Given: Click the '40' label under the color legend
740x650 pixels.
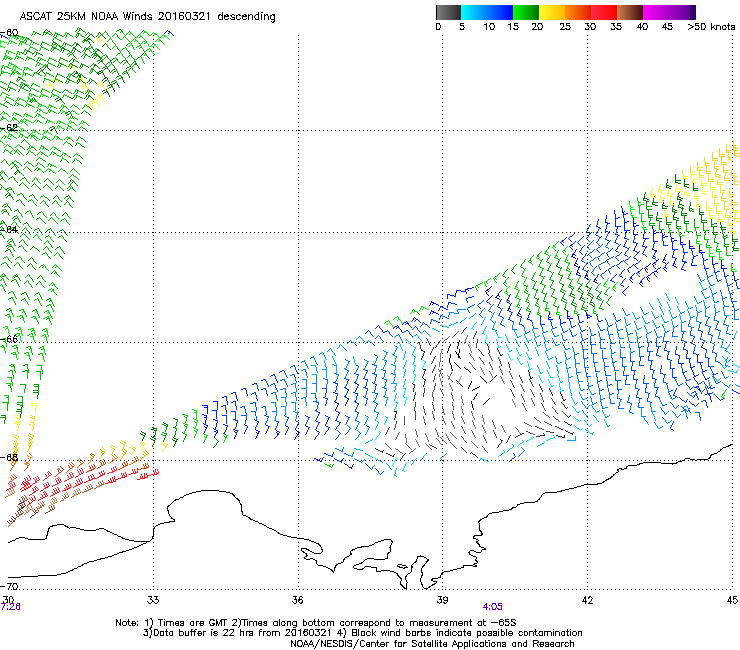Looking at the screenshot, I should point(642,27).
